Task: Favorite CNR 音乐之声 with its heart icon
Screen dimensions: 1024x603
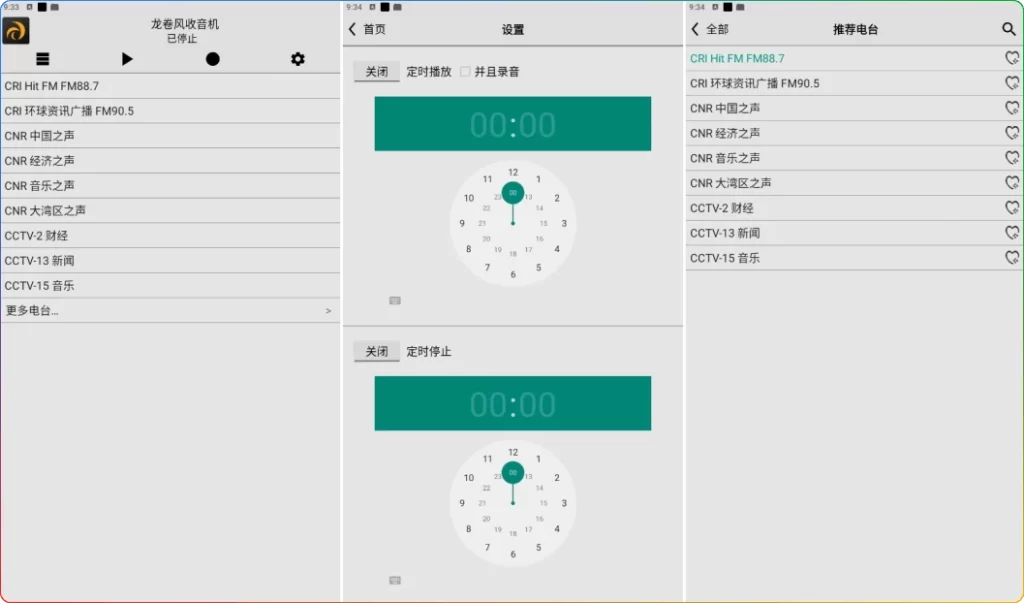Action: tap(1012, 157)
